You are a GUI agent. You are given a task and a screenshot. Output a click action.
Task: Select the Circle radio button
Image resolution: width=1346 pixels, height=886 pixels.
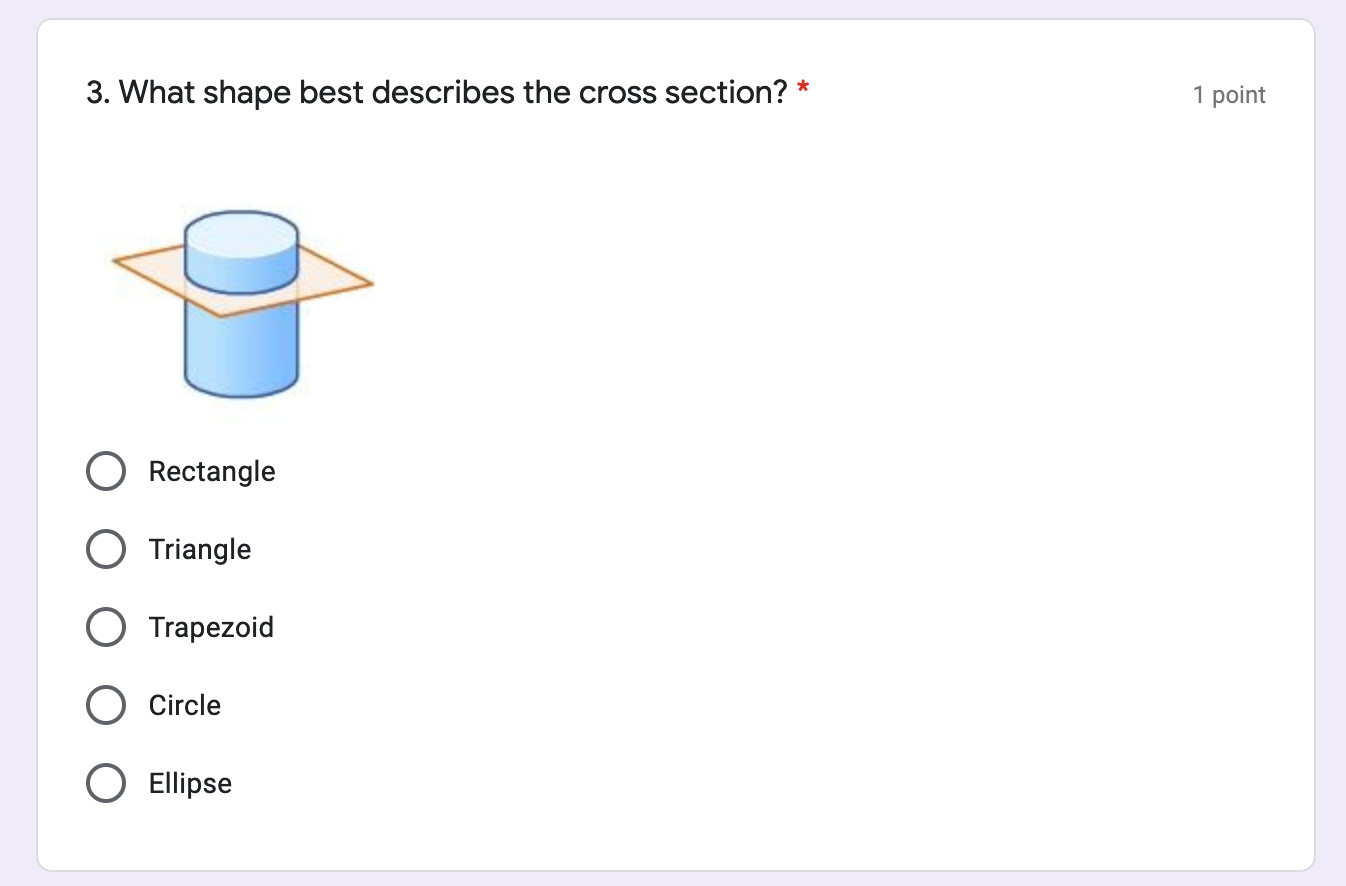coord(106,705)
